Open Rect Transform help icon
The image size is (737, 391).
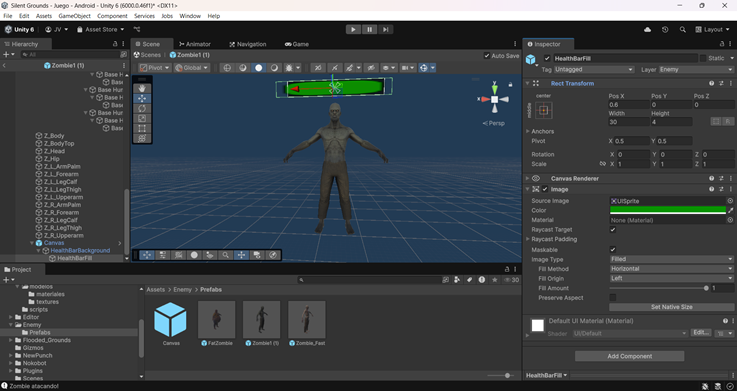pyautogui.click(x=712, y=83)
